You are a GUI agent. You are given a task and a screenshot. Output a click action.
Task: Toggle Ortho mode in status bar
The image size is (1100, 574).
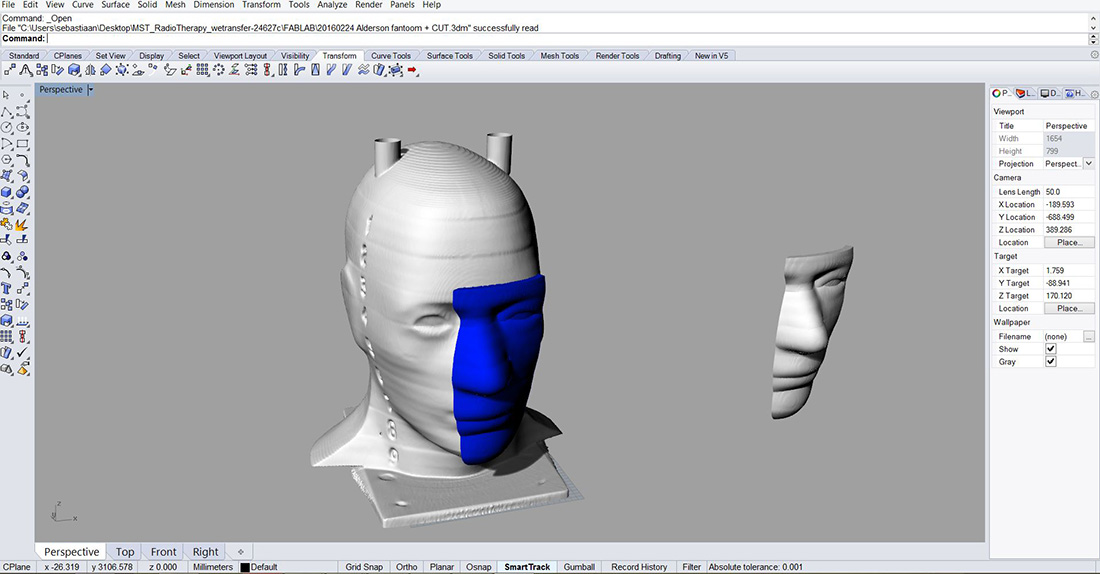pos(406,567)
